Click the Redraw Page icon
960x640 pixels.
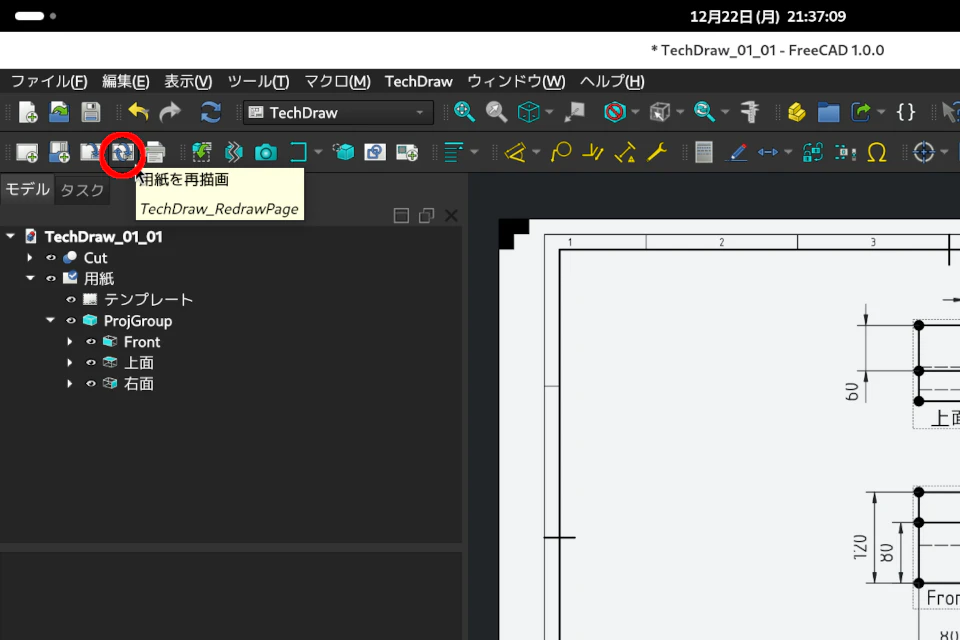tap(122, 152)
